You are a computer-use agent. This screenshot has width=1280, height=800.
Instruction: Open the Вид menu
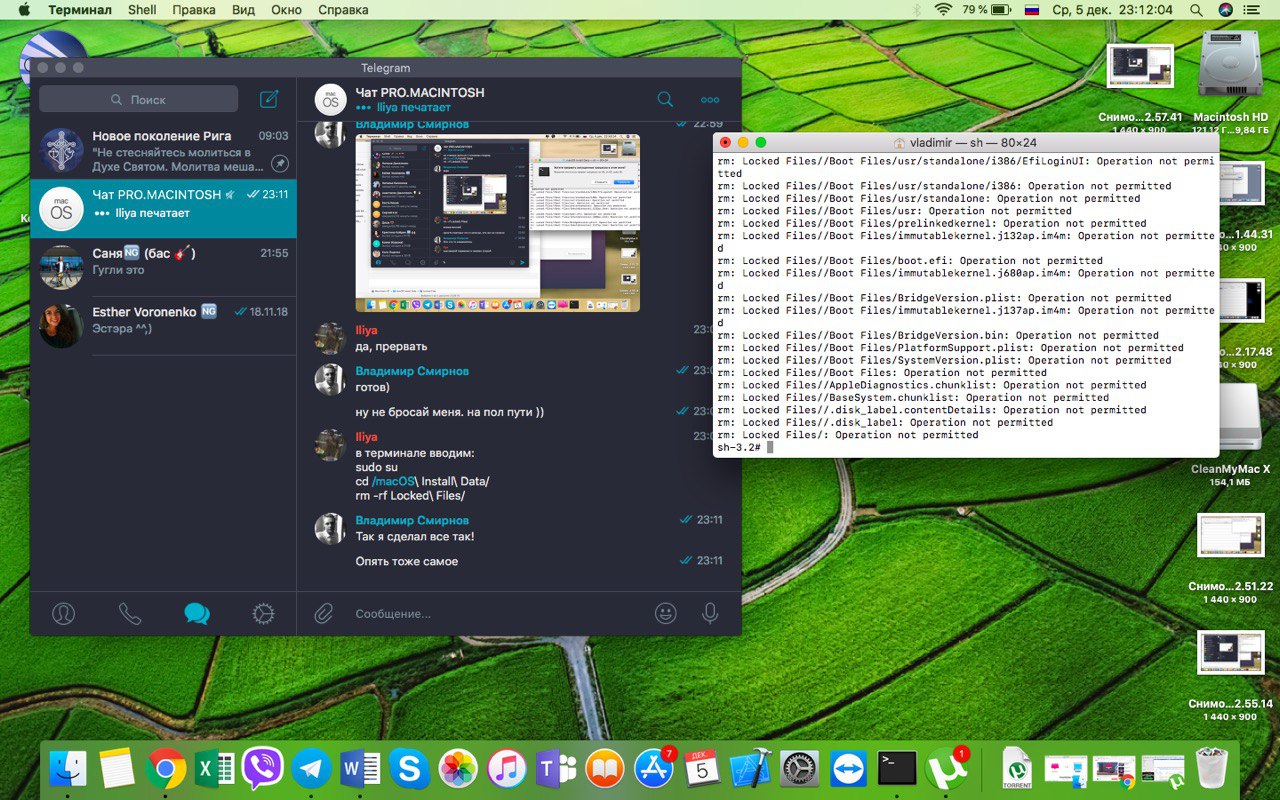243,10
